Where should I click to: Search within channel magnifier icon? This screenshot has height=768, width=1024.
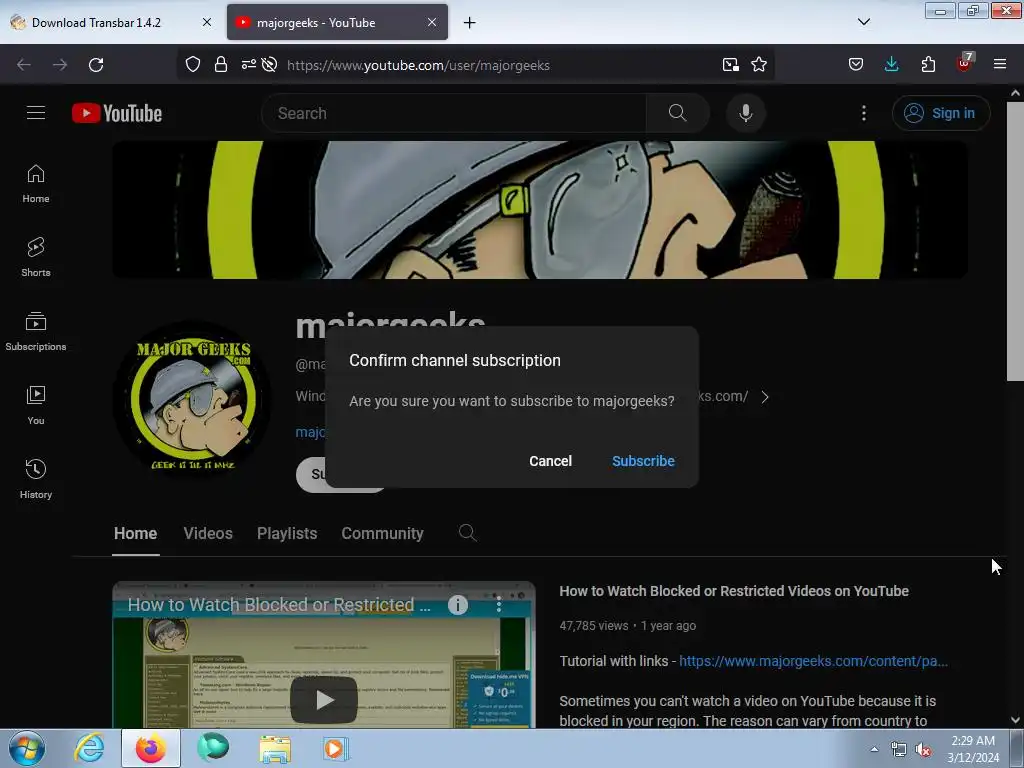pyautogui.click(x=467, y=533)
